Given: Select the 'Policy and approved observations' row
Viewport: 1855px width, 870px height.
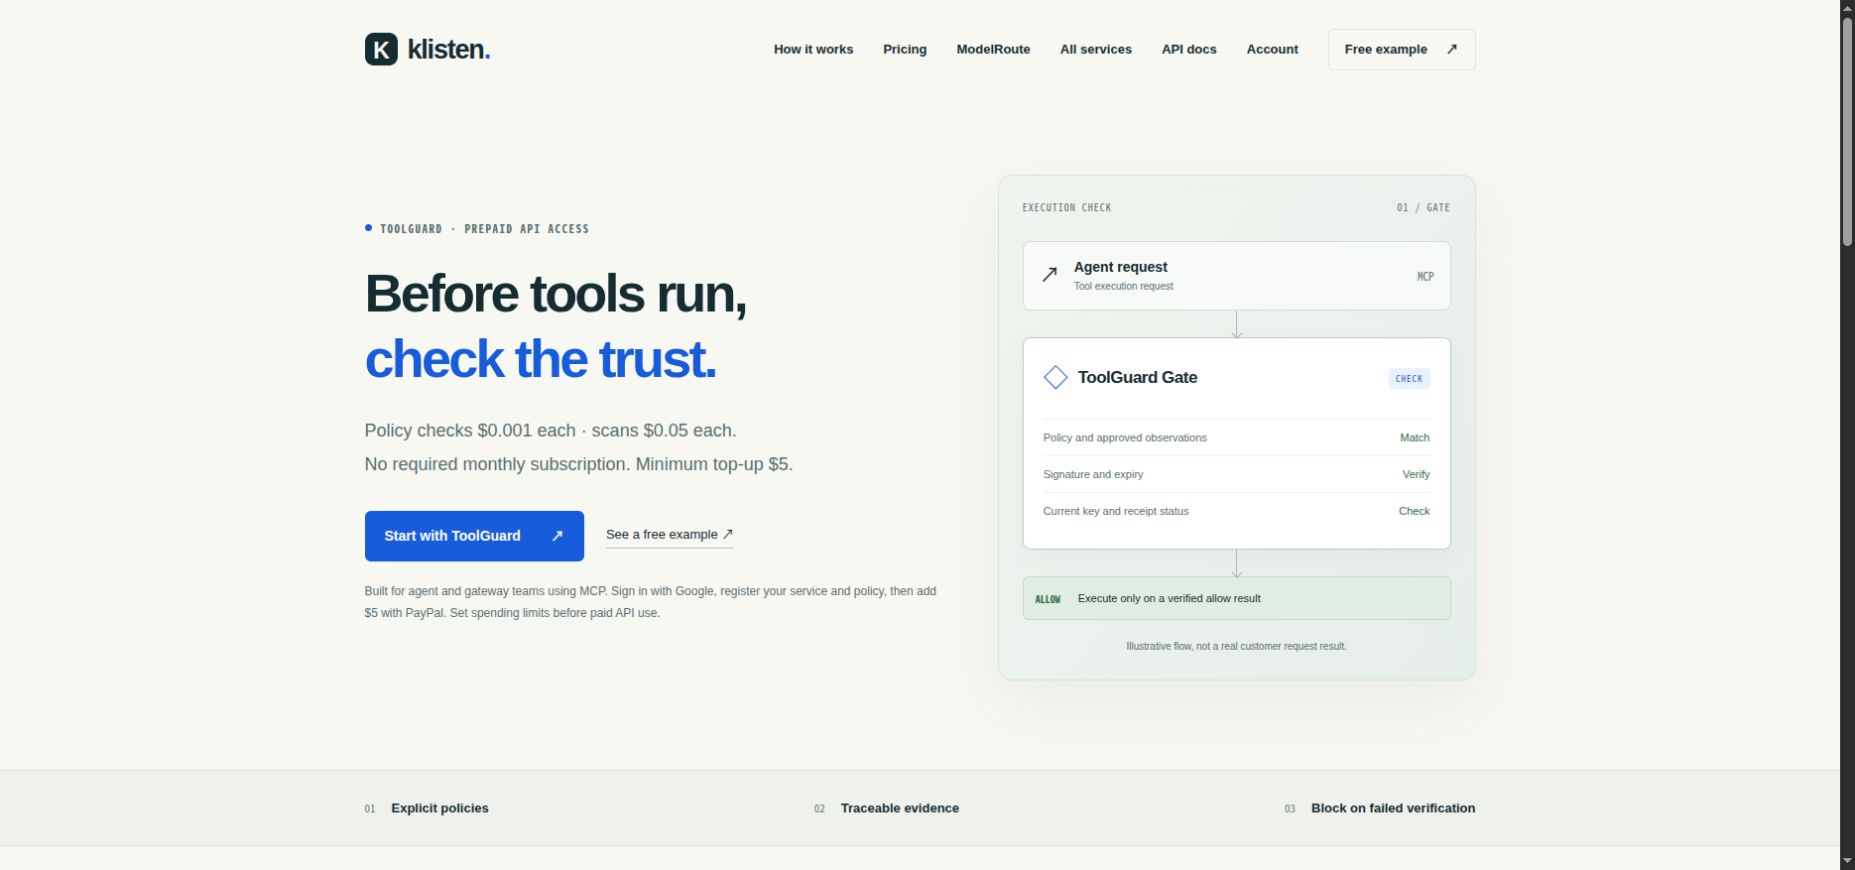Looking at the screenshot, I should tap(1236, 438).
